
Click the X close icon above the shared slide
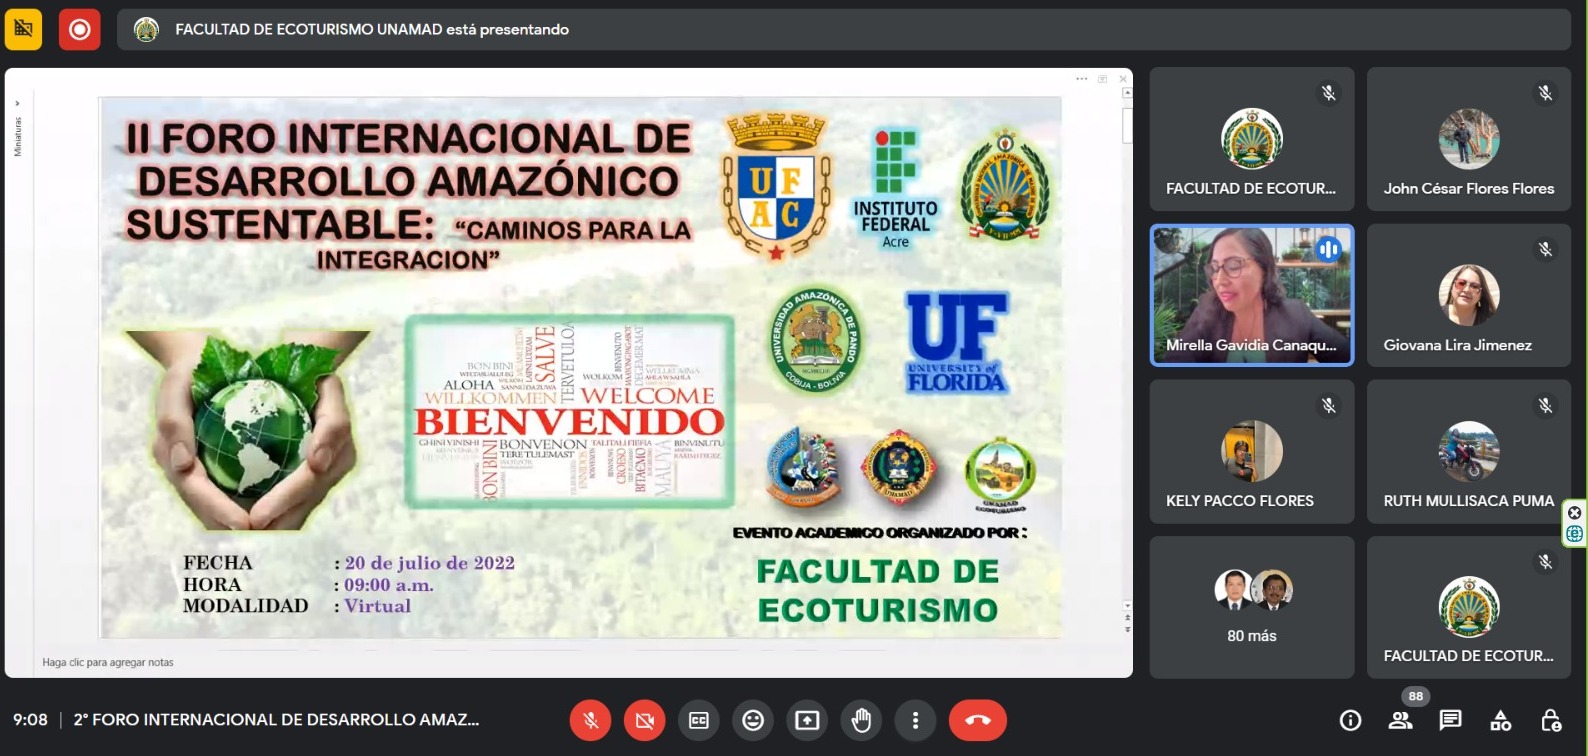1123,78
